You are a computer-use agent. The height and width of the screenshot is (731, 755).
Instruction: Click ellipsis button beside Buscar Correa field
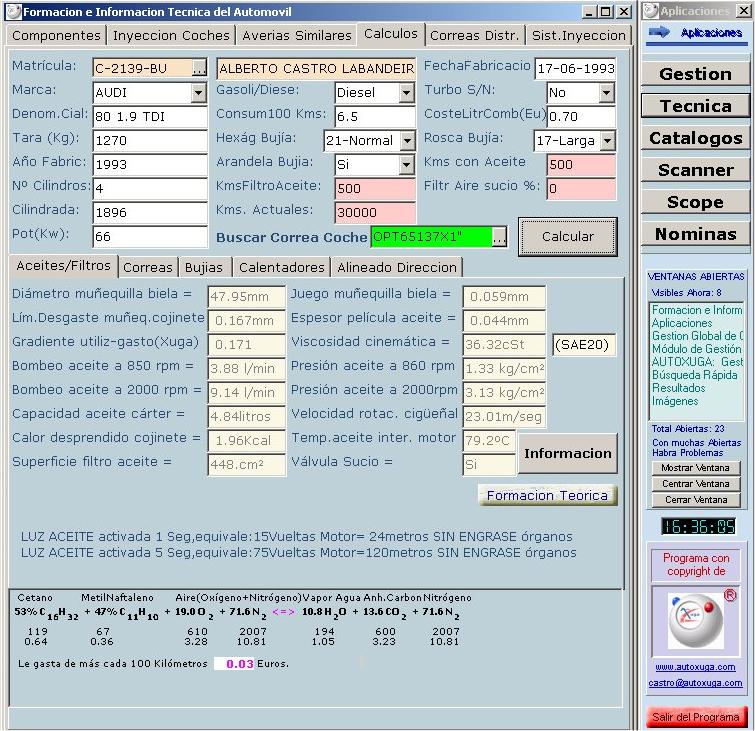click(x=499, y=237)
